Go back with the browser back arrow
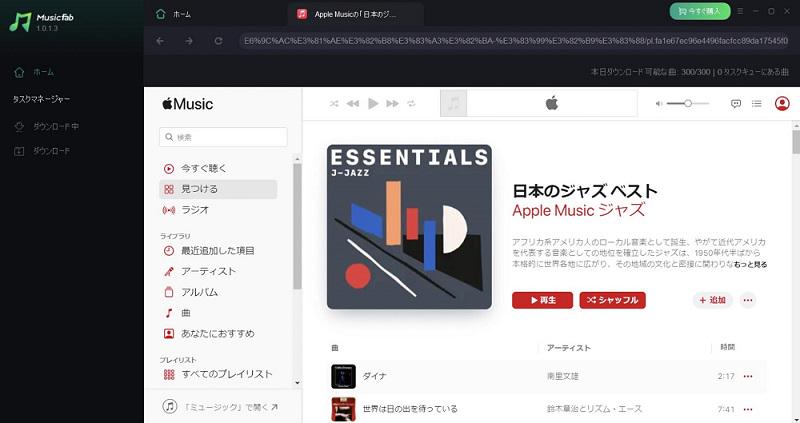 pos(160,41)
